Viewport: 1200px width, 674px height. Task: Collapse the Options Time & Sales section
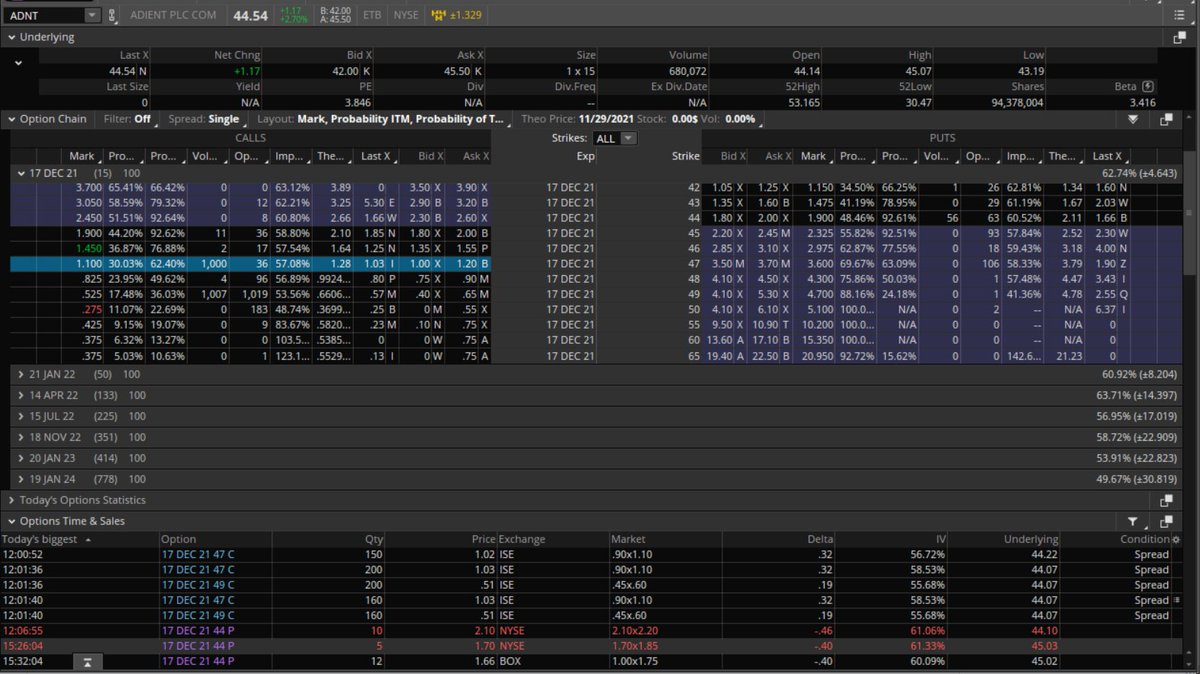(11, 521)
